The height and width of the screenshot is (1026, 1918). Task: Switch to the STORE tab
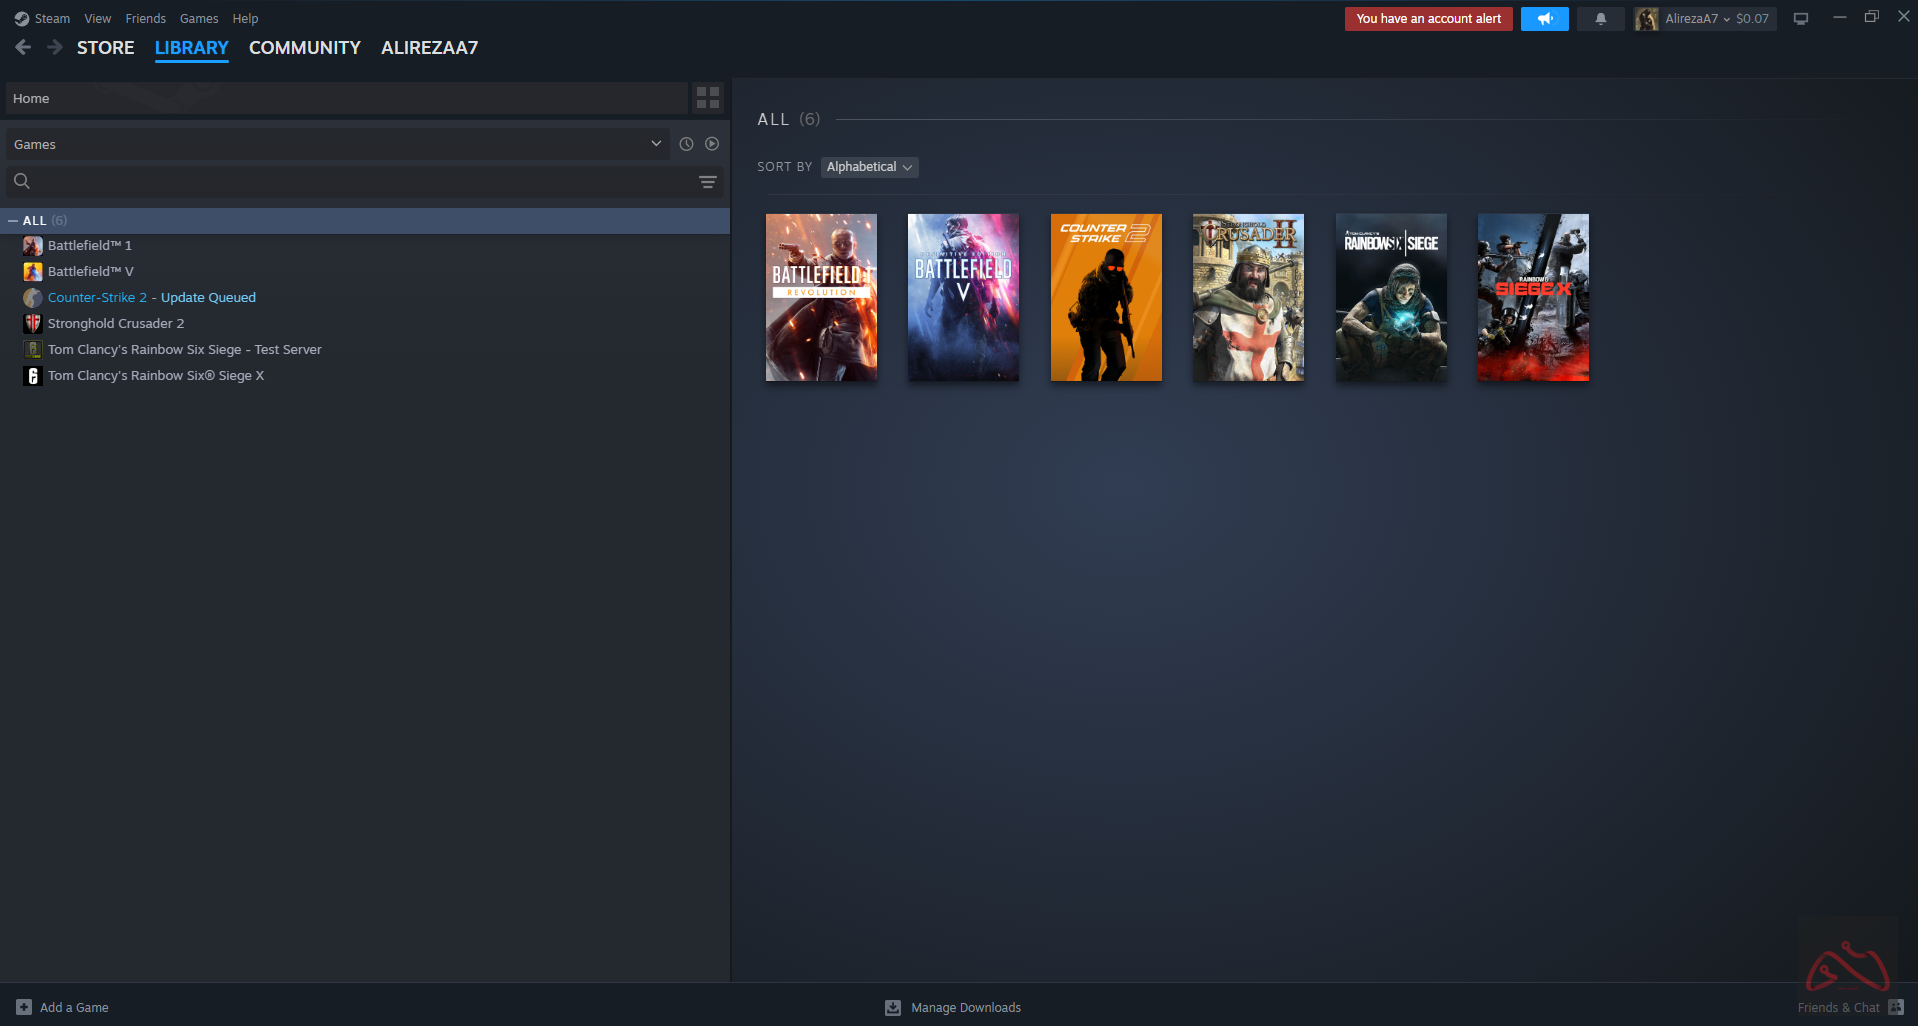(x=105, y=48)
